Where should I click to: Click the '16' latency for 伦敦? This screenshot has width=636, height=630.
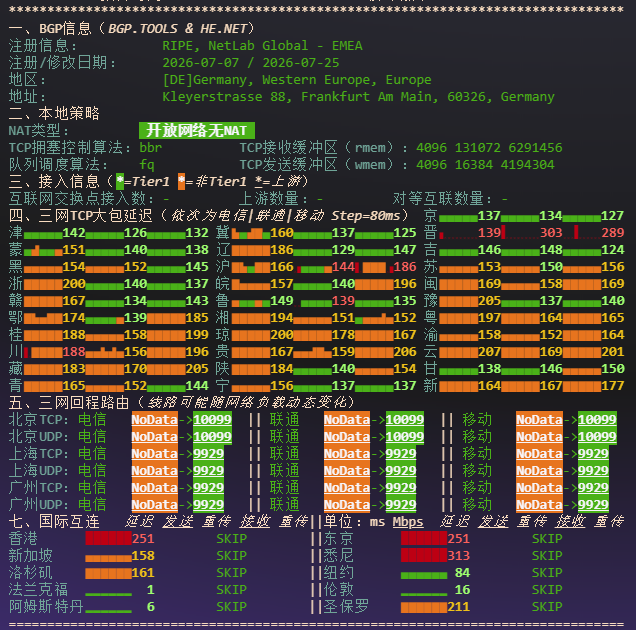tap(462, 590)
